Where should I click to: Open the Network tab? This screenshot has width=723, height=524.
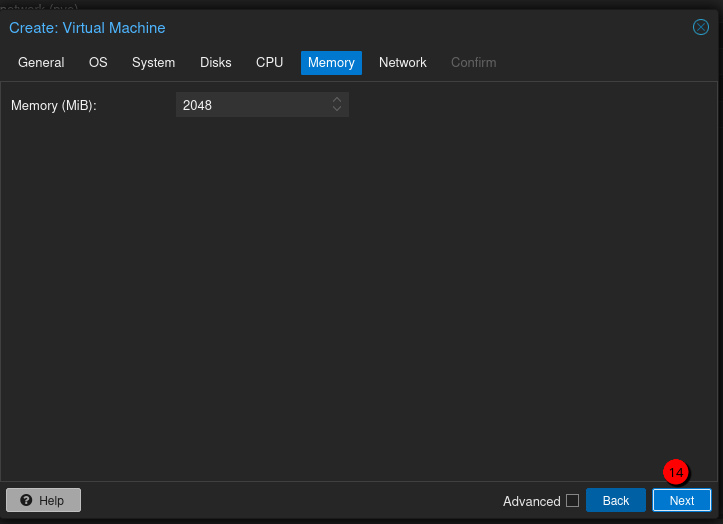pyautogui.click(x=402, y=63)
